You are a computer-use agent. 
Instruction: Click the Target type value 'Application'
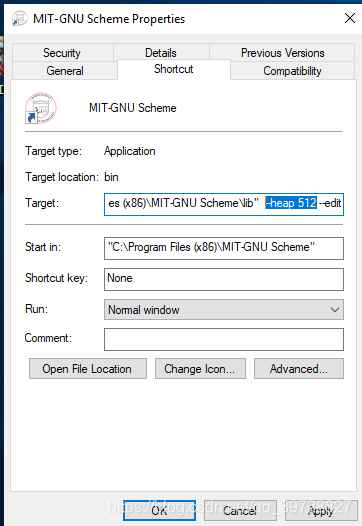(130, 151)
